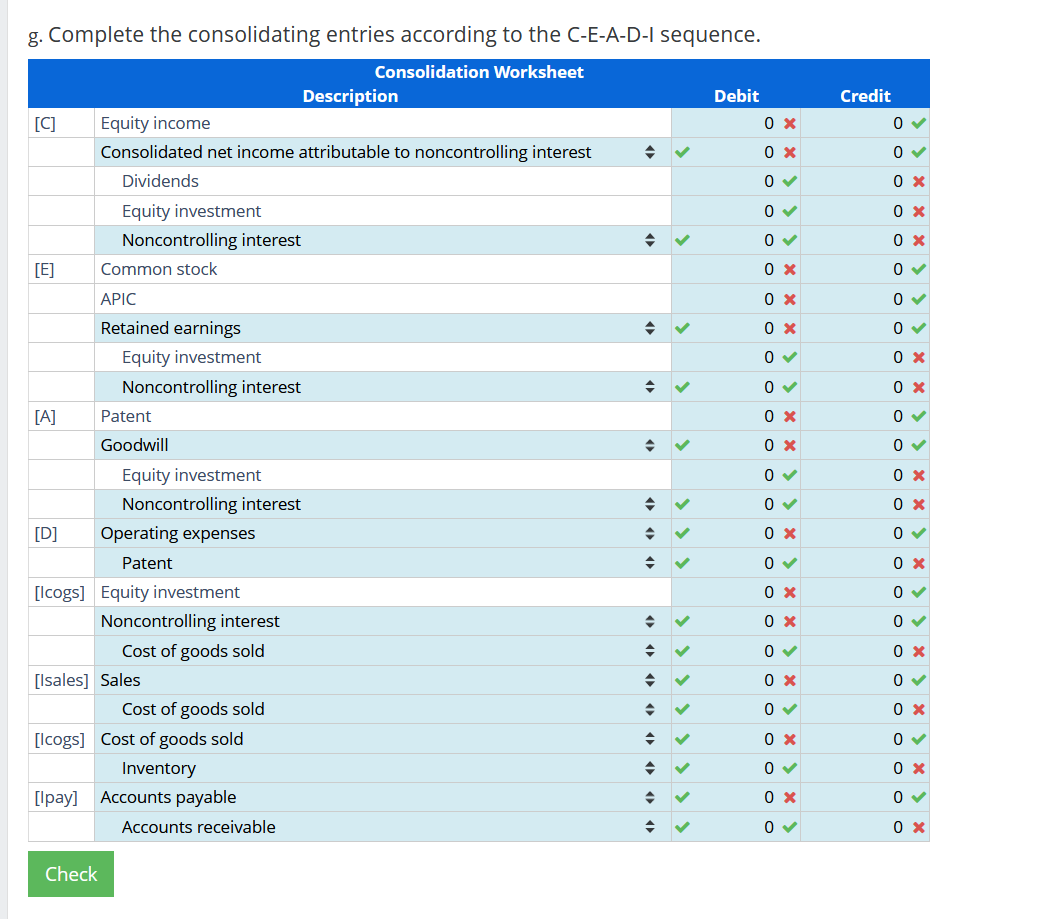This screenshot has width=1060, height=919.
Task: Open the Operating expenses account dropdown
Action: pyautogui.click(x=383, y=533)
